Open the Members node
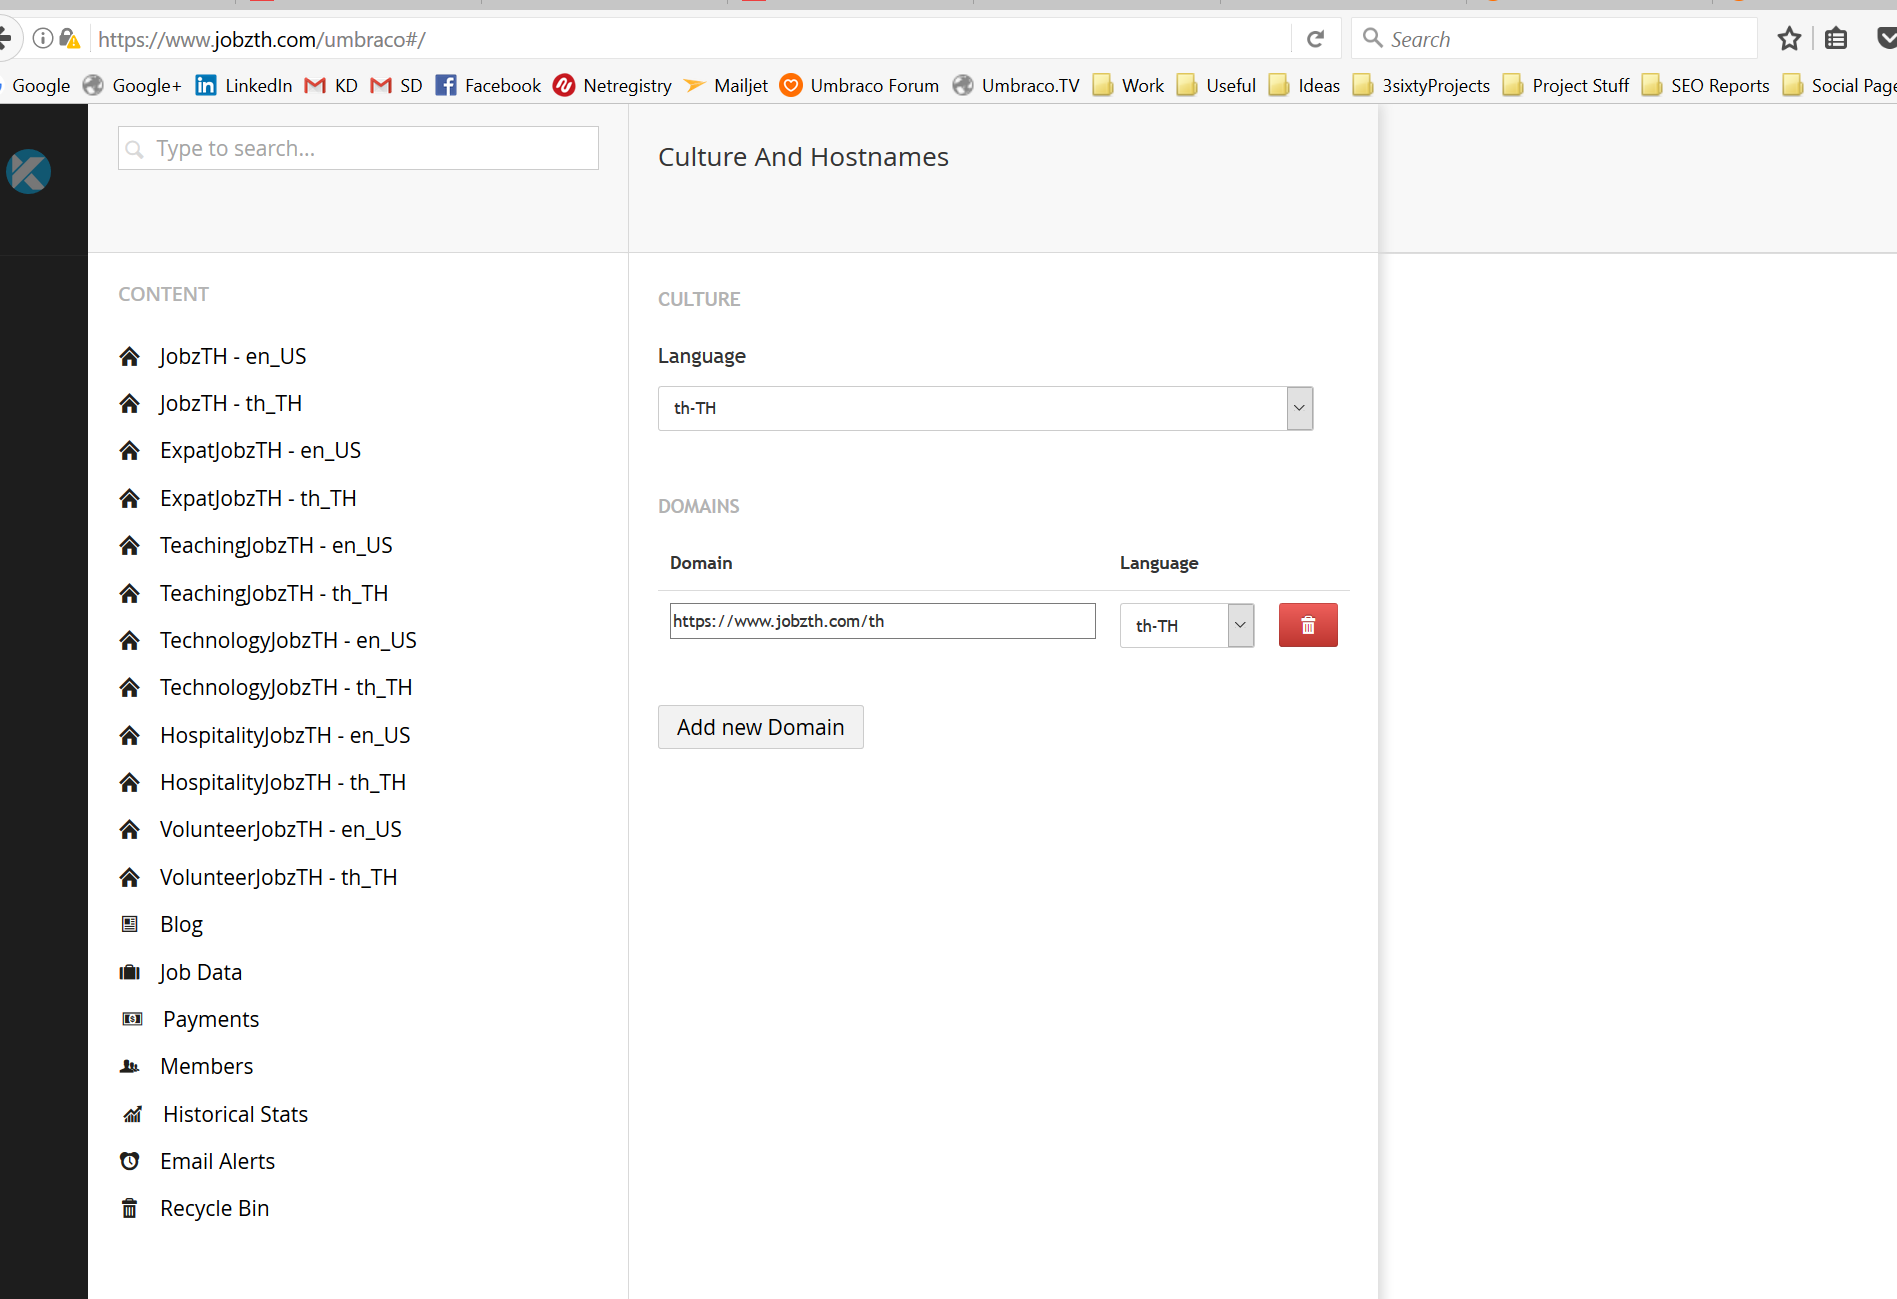This screenshot has width=1897, height=1299. (207, 1067)
